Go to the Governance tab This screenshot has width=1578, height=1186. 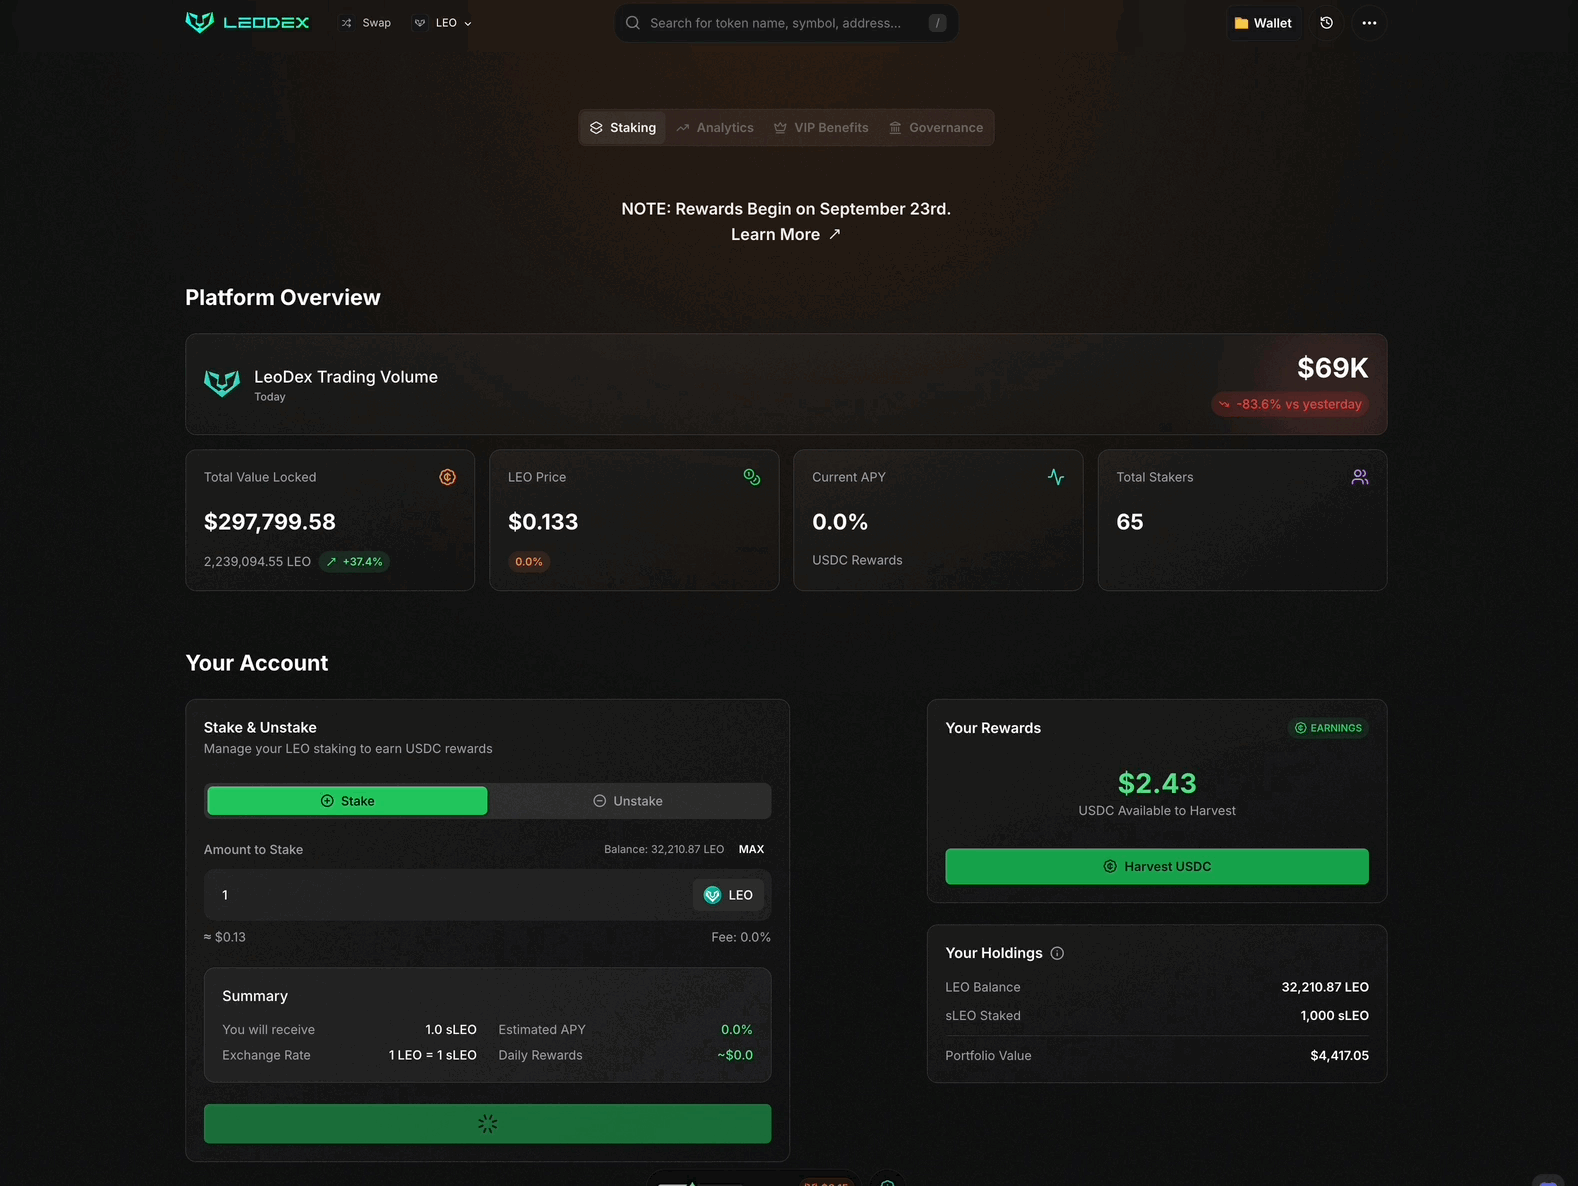click(936, 128)
